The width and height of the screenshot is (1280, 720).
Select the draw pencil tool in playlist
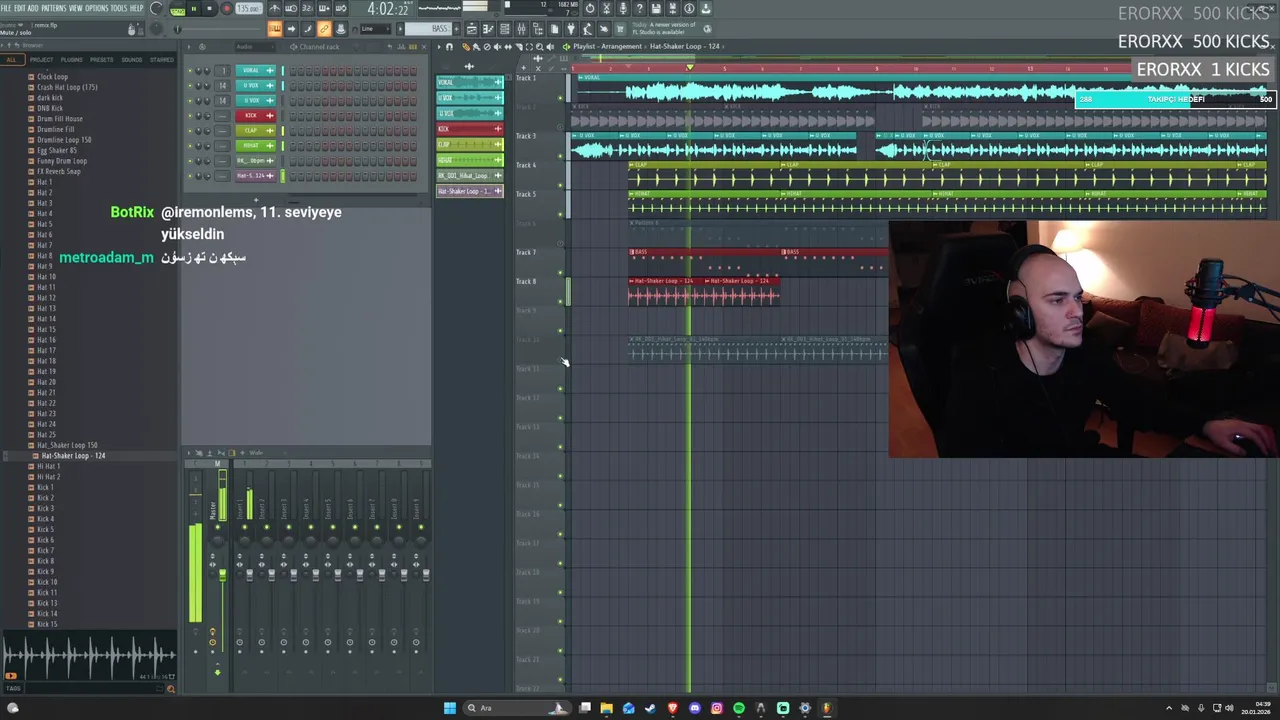(465, 46)
